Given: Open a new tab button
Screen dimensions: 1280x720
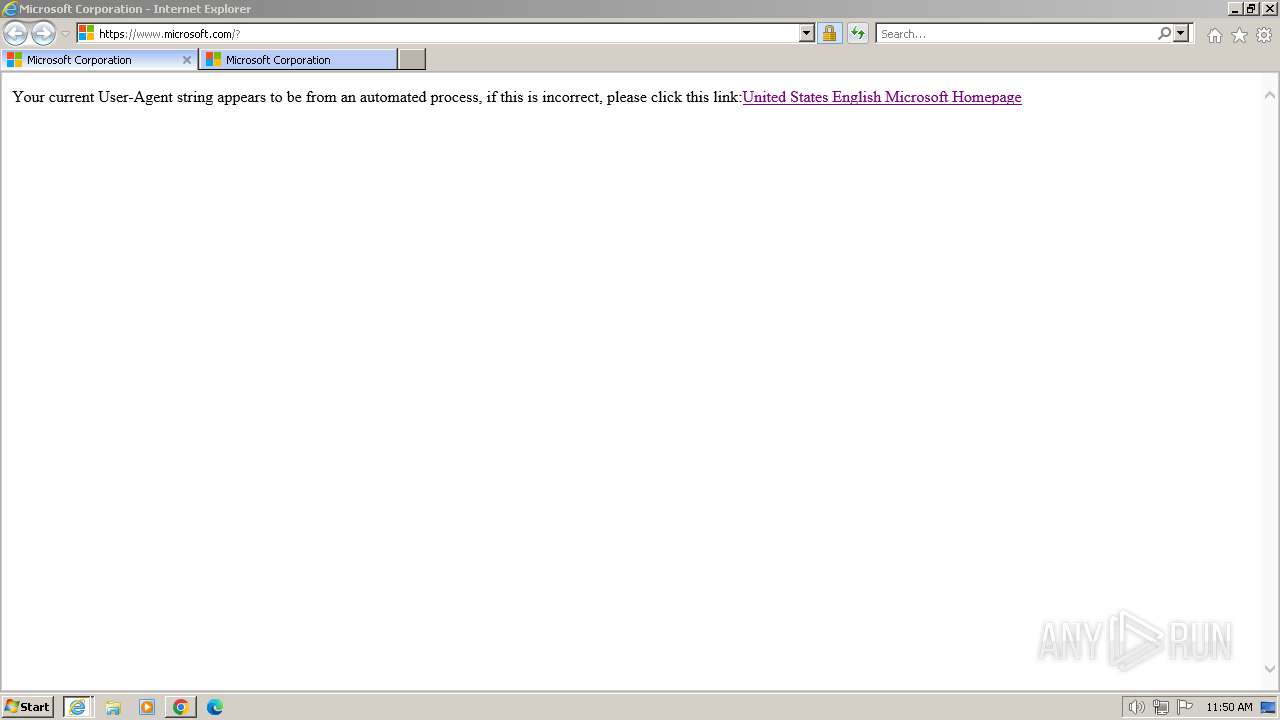Looking at the screenshot, I should 411,60.
